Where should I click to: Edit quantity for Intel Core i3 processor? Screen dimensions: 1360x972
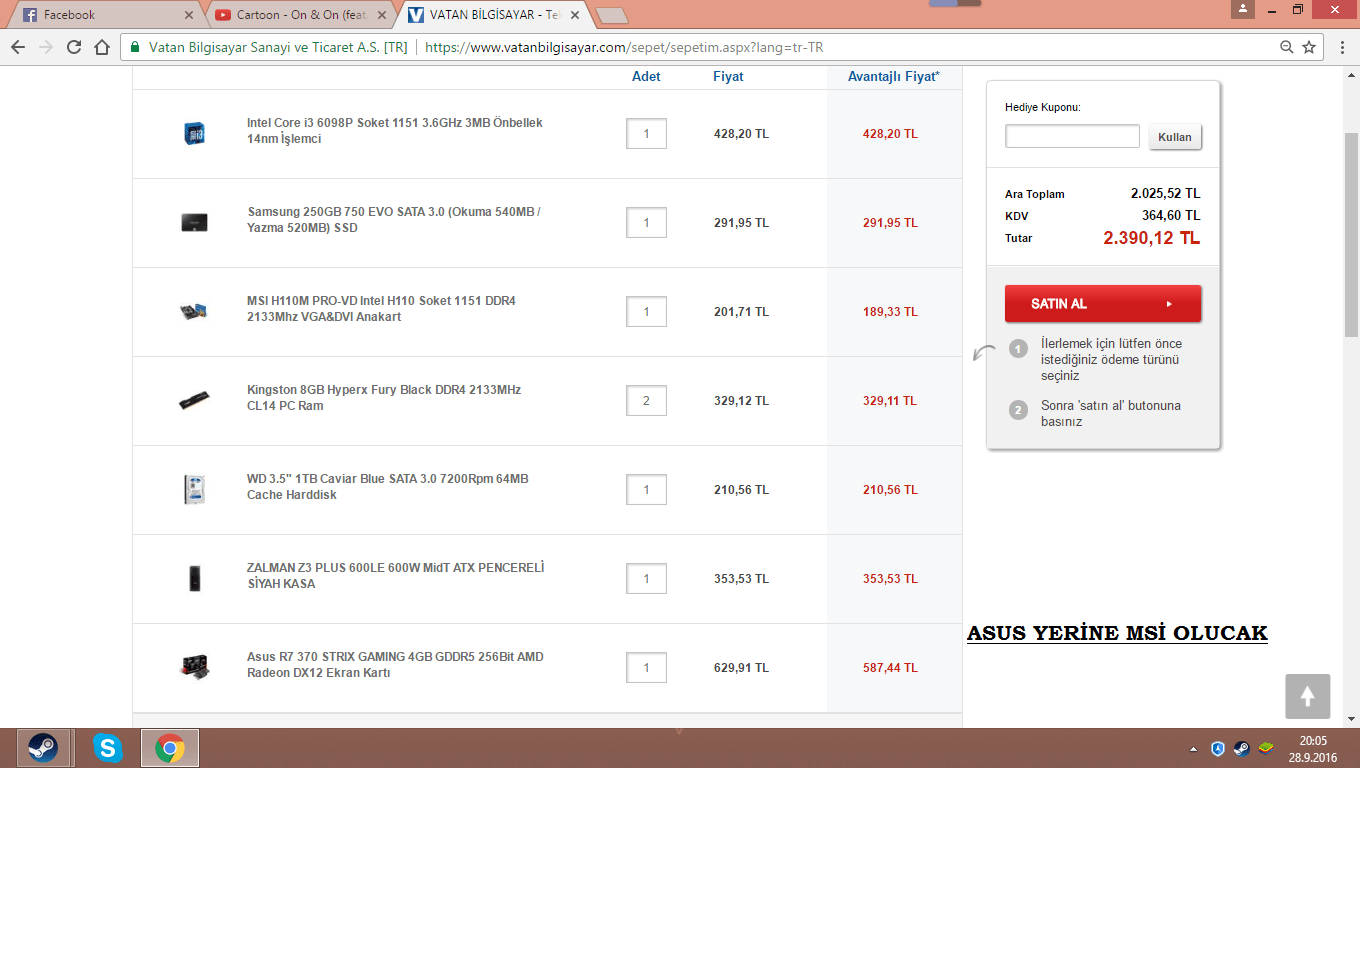(x=646, y=134)
